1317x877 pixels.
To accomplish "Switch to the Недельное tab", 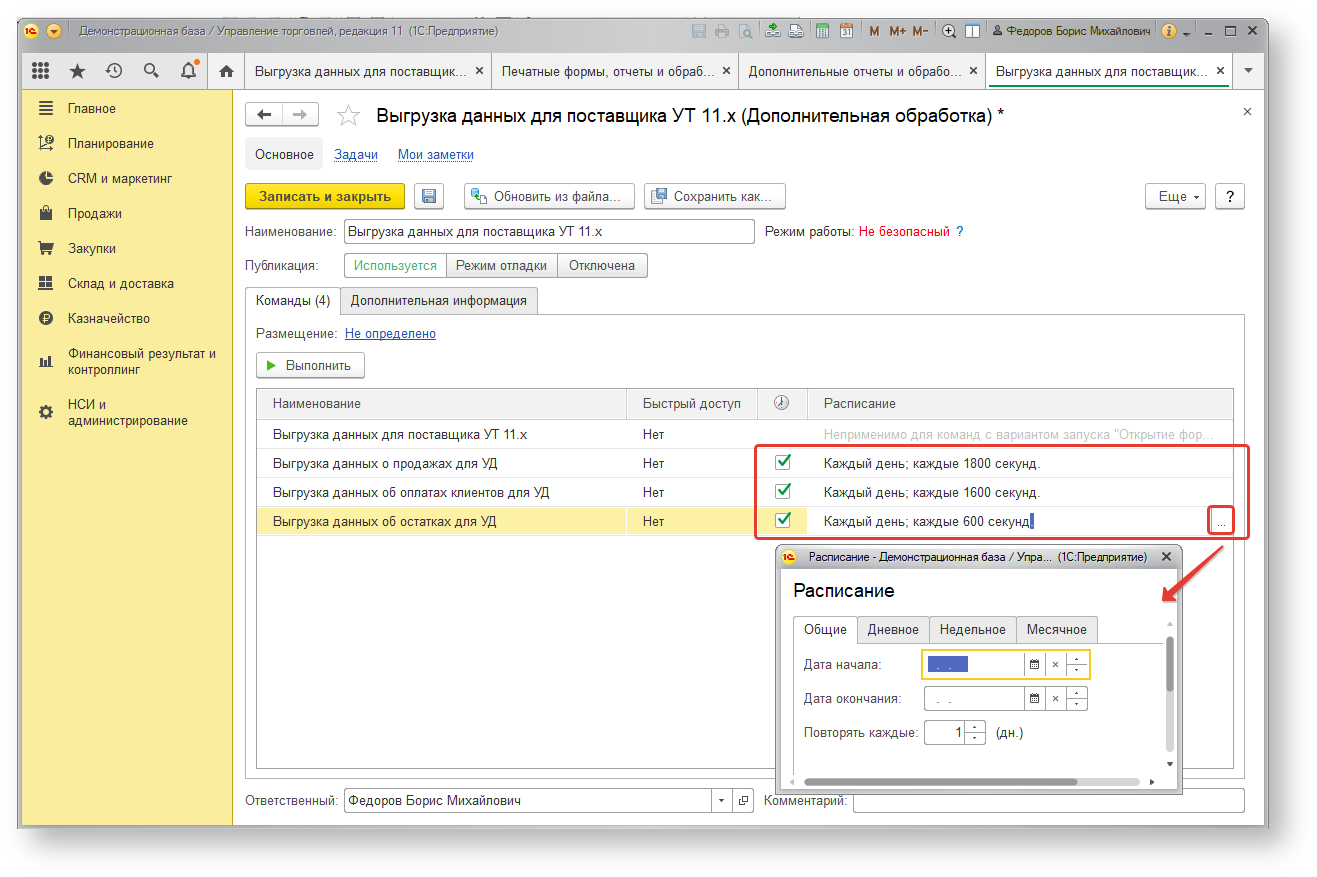I will (x=973, y=630).
